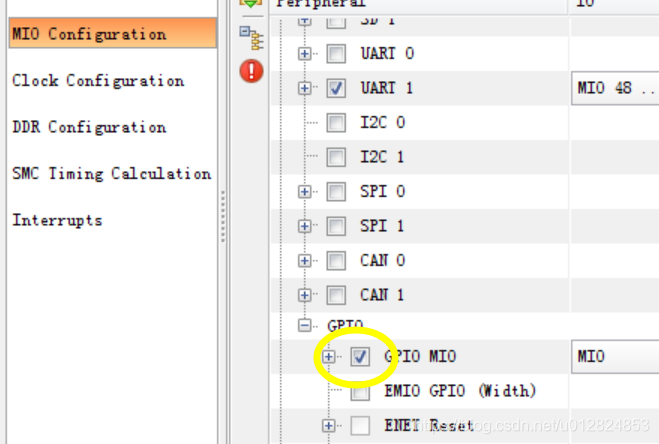
Task: Select the ENET Reset row label
Action: click(429, 426)
